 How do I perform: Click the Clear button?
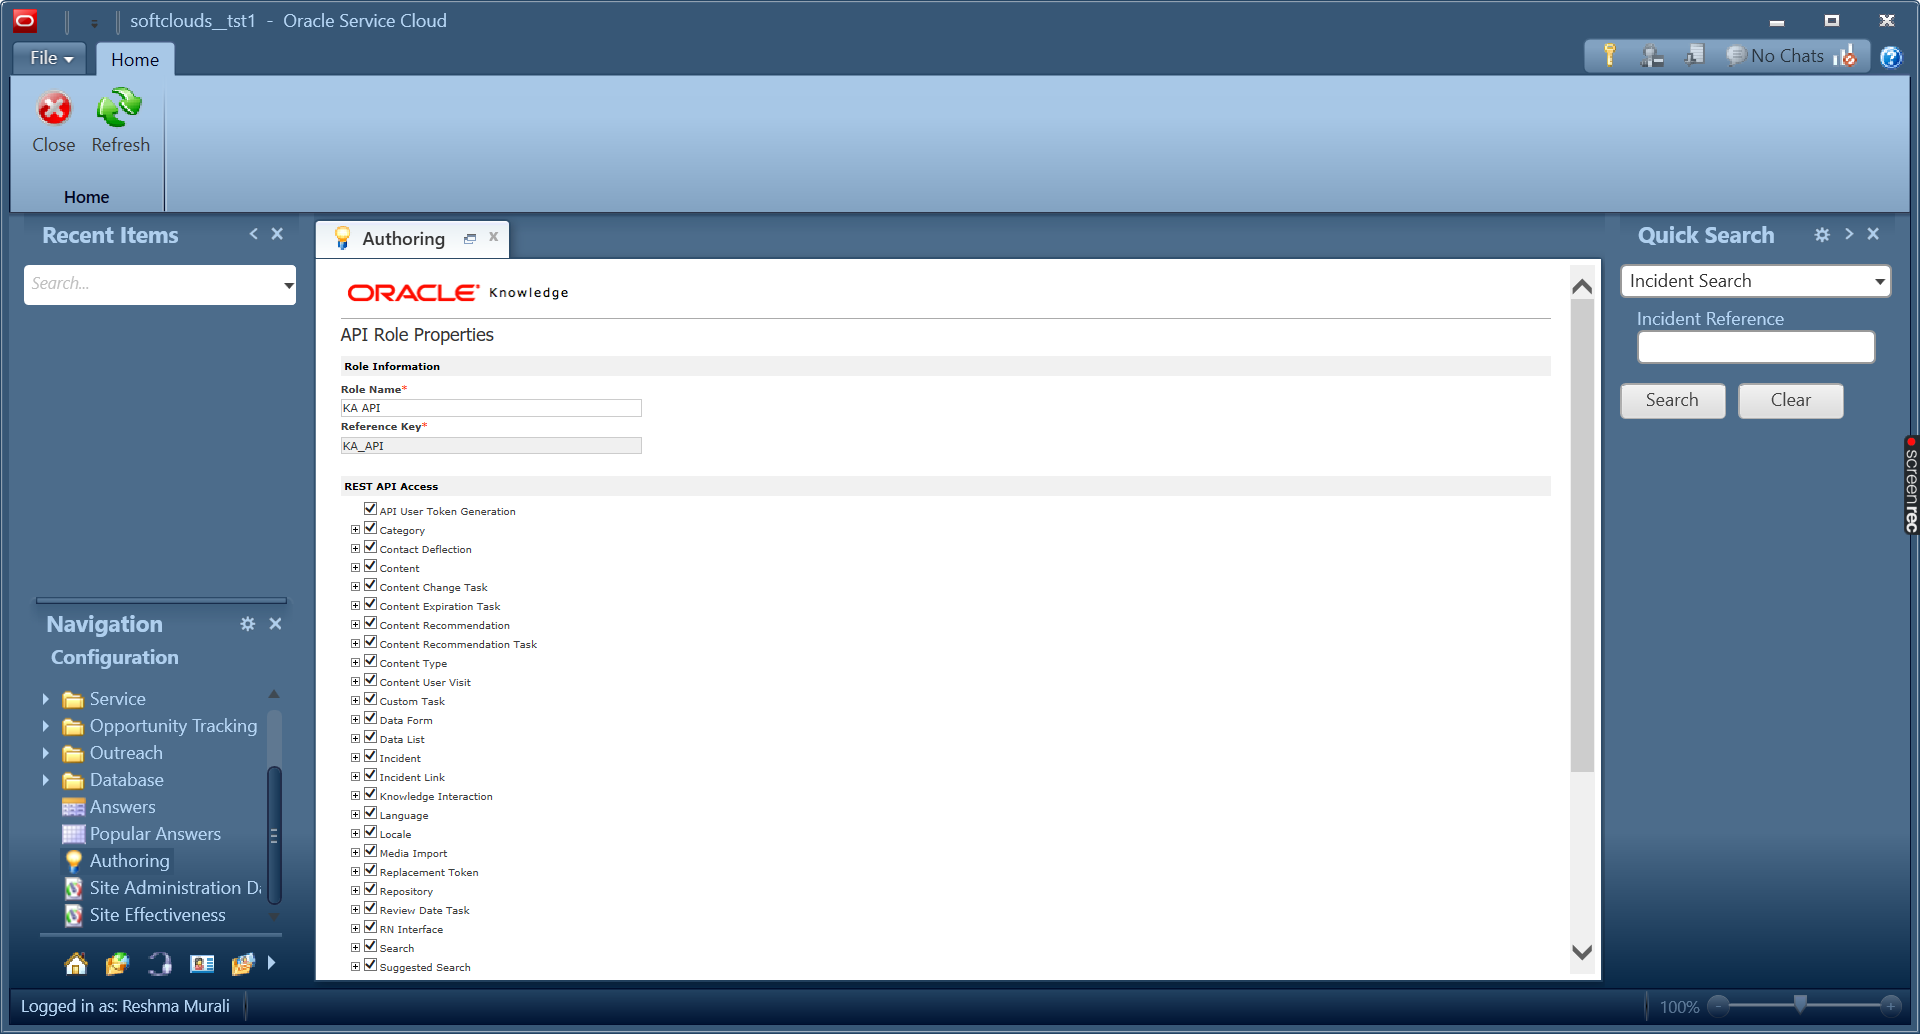click(x=1790, y=401)
